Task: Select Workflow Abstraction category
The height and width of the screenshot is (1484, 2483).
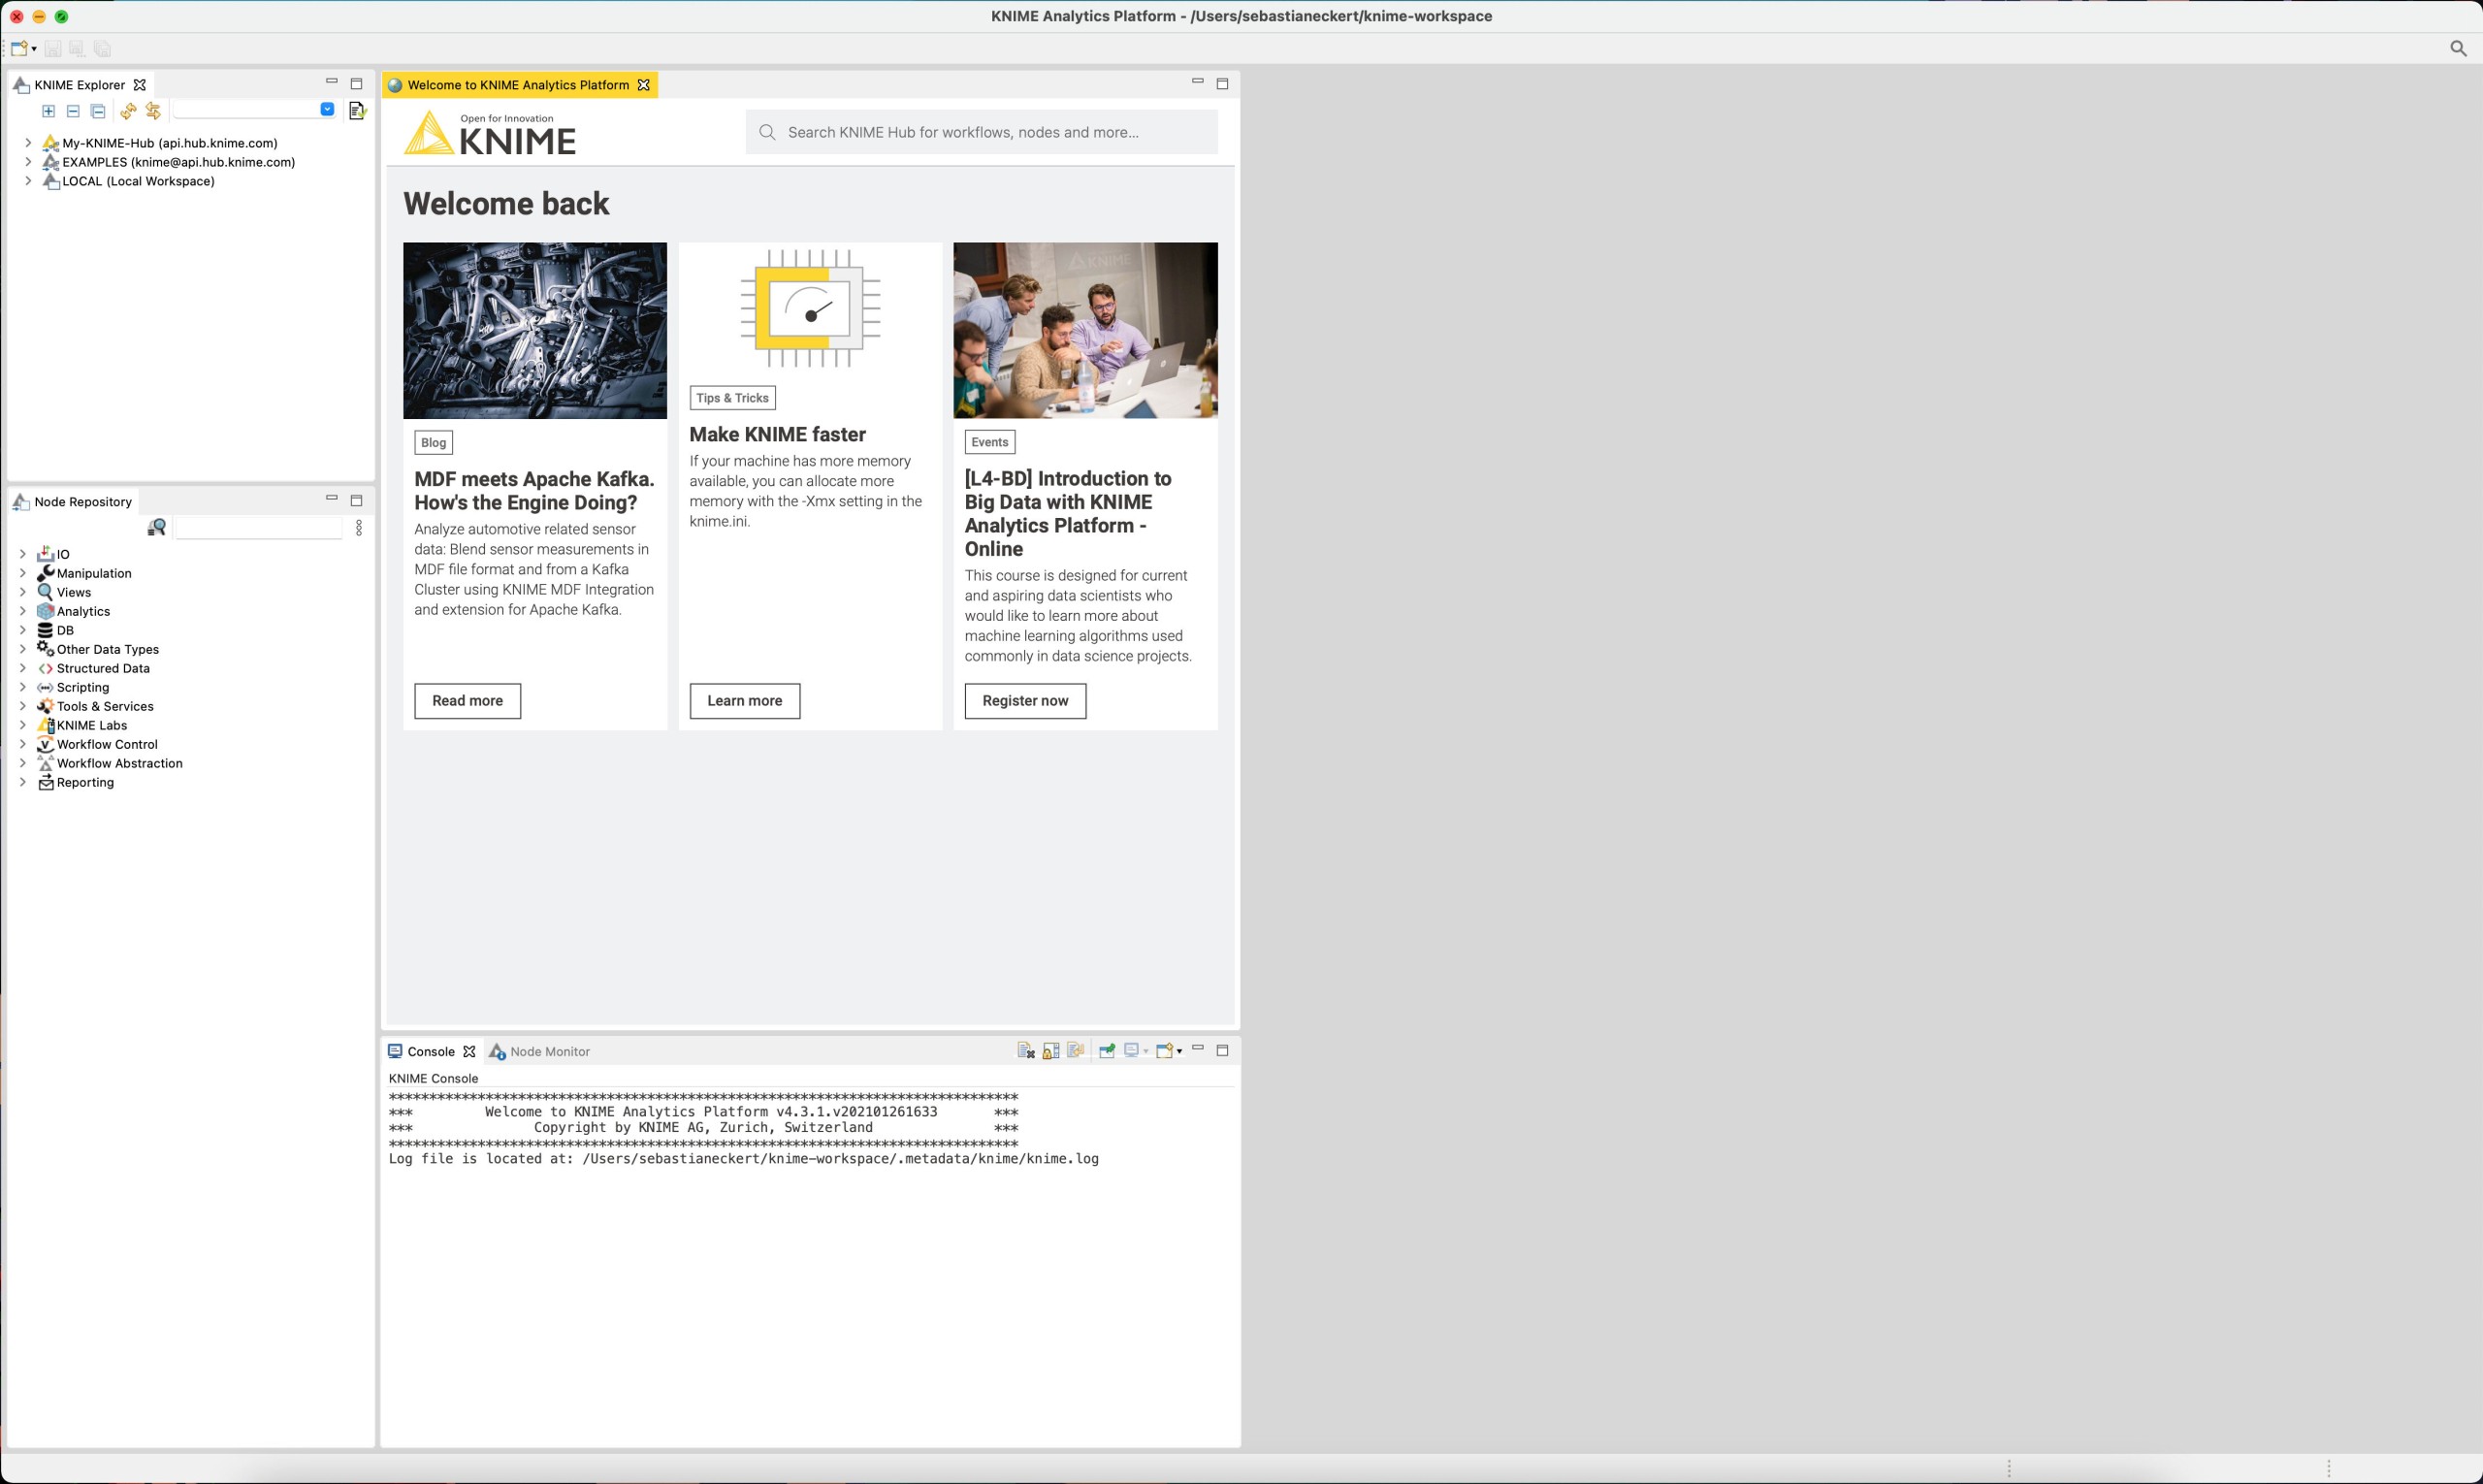Action: pyautogui.click(x=119, y=763)
